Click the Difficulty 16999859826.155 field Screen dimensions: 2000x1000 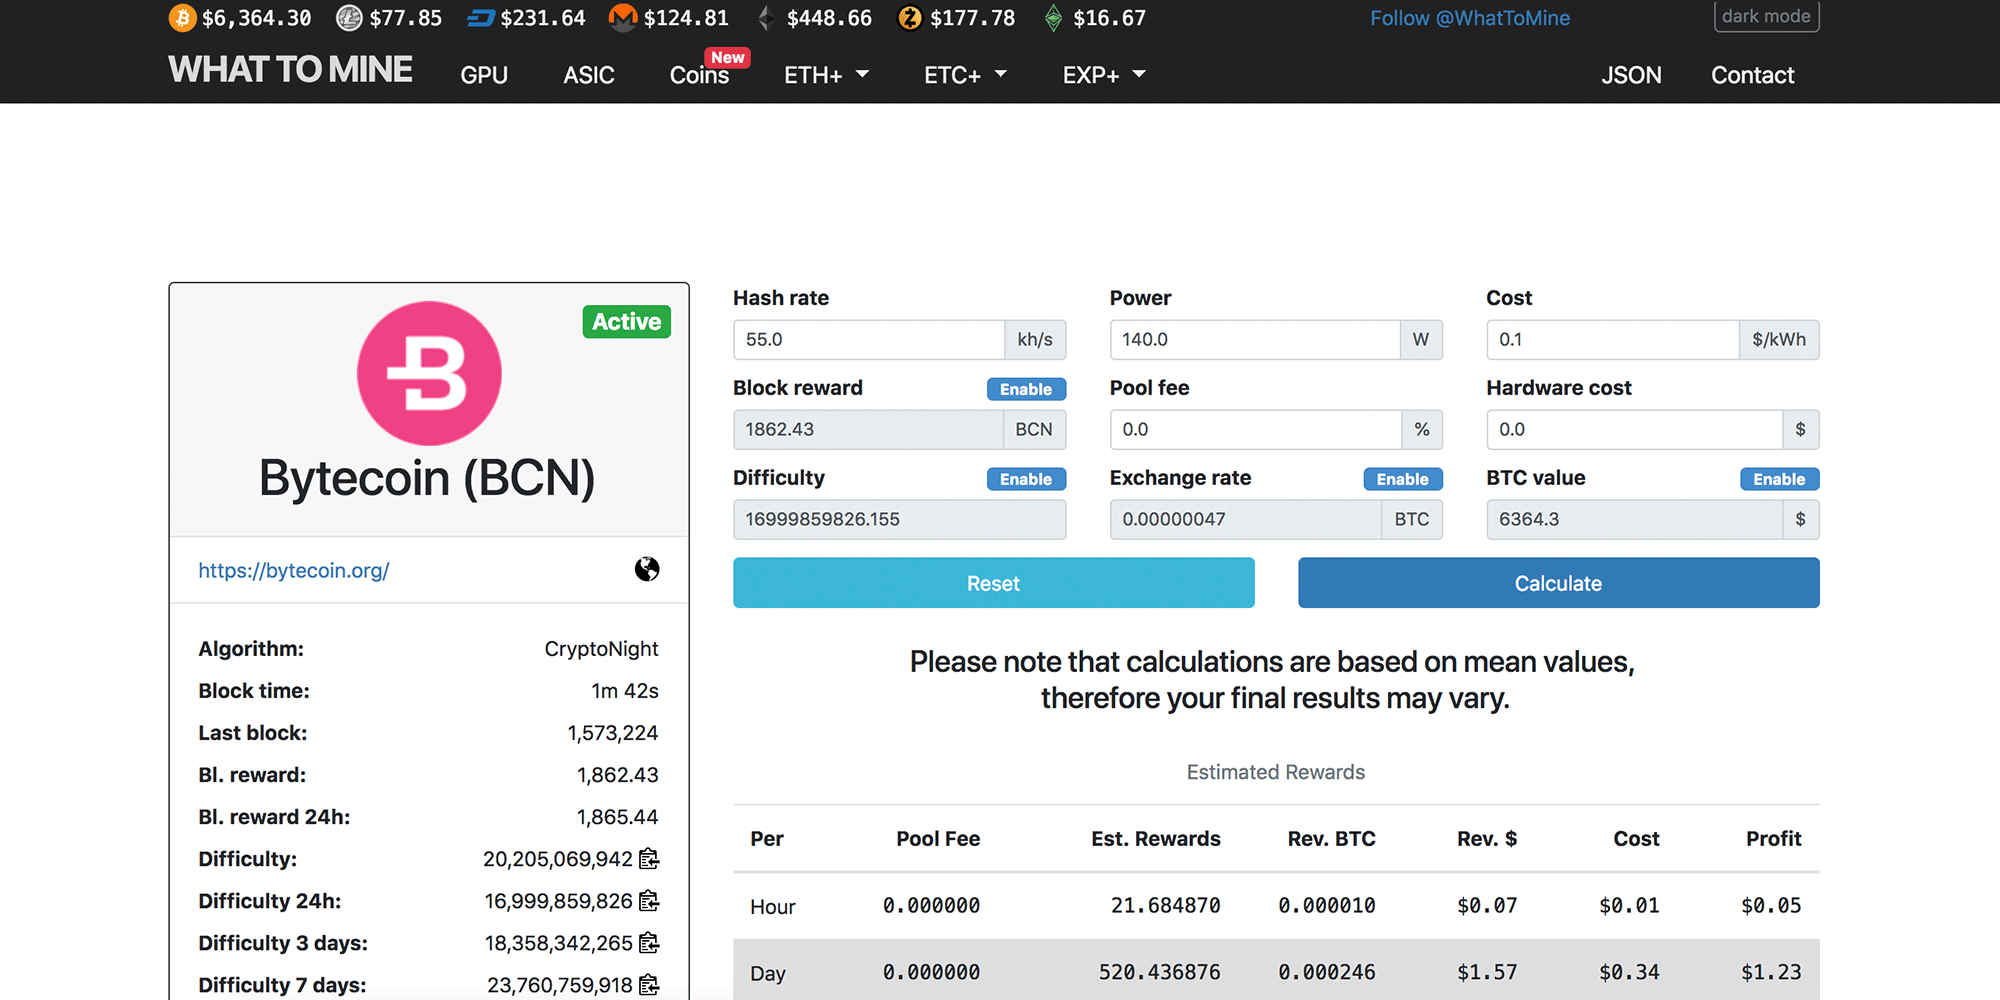pos(899,519)
